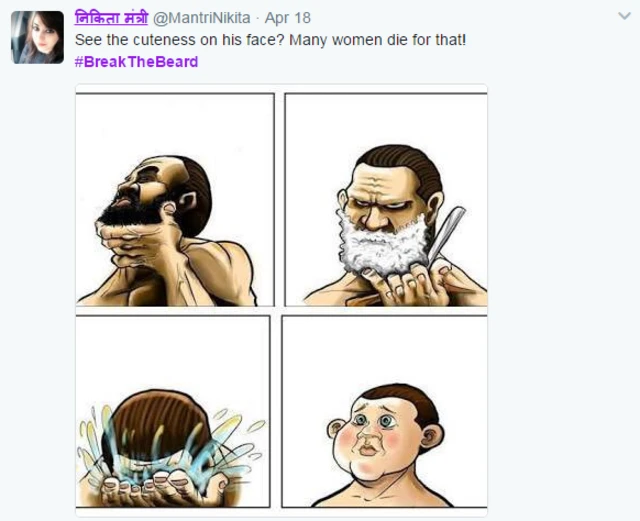Screen dimensions: 640x521
Task: Open the @MantriNikita handle
Action: pos(202,18)
